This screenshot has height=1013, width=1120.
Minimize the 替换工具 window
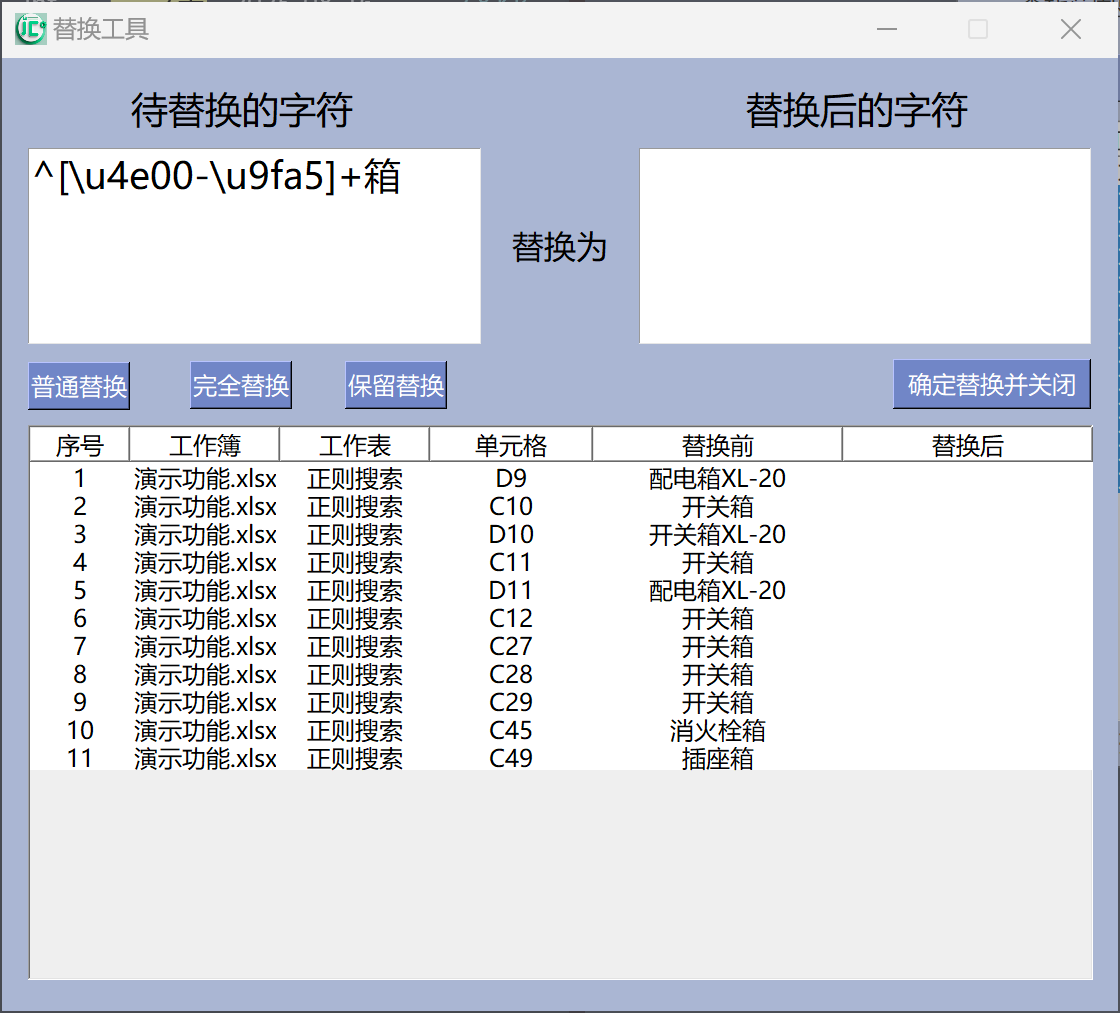pos(886,30)
